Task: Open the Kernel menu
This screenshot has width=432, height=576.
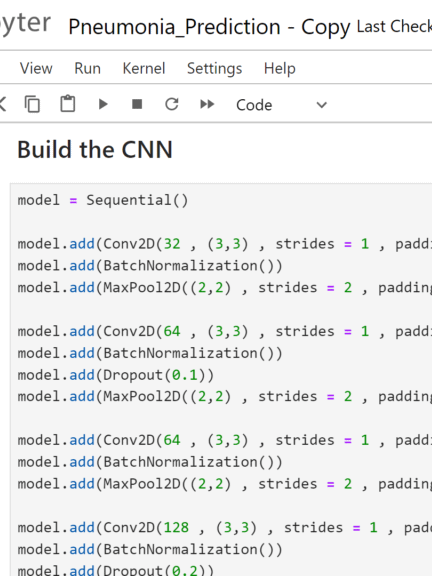Action: [144, 68]
